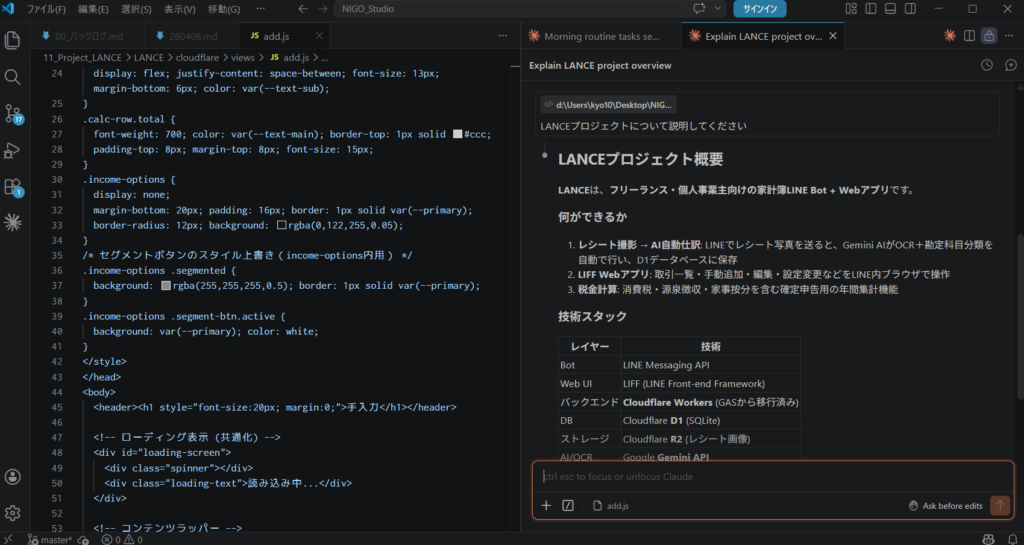Toggle the editor group lock icon
This screenshot has height=545, width=1024.
(x=988, y=36)
